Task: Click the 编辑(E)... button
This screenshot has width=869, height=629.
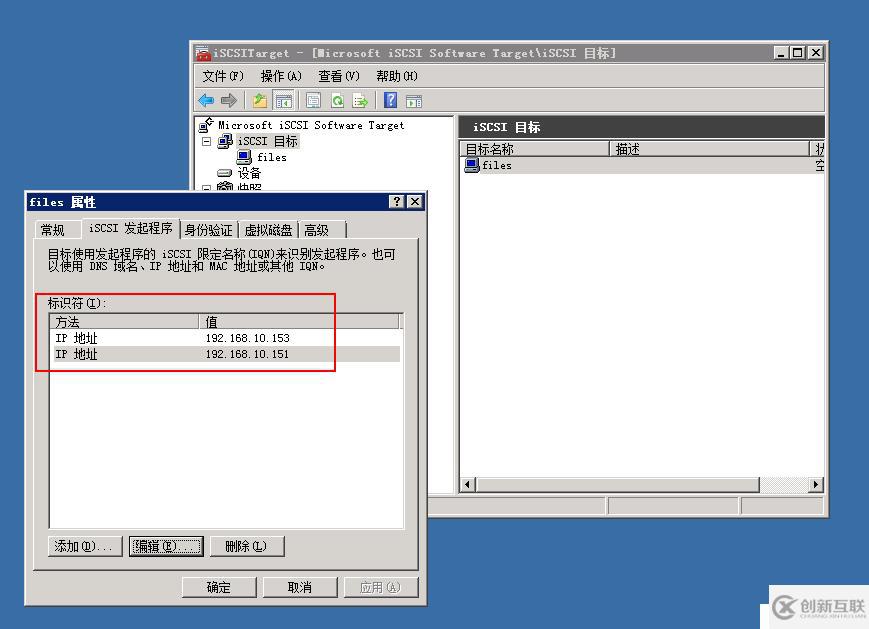Action: coord(166,546)
